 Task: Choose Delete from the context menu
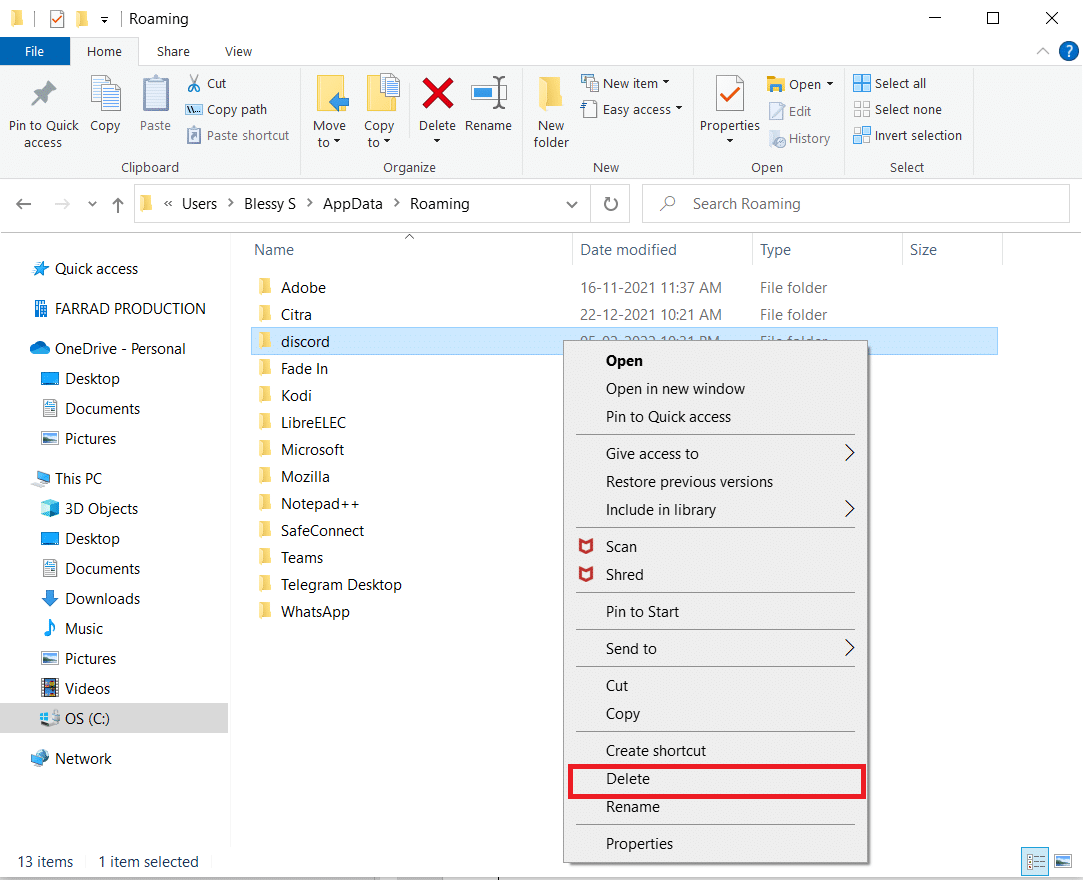coord(716,779)
